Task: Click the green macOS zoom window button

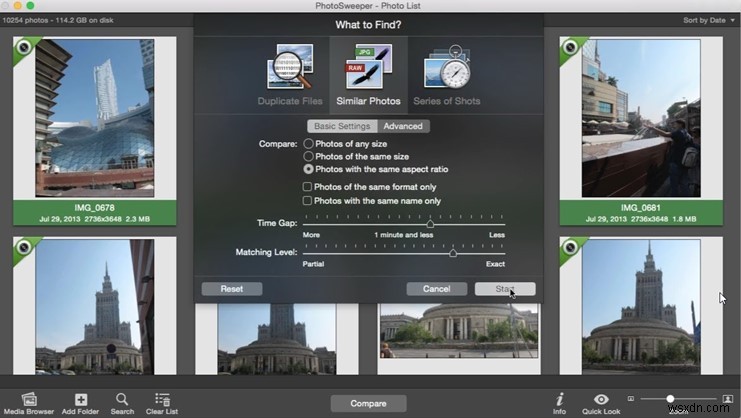Action: click(30, 6)
